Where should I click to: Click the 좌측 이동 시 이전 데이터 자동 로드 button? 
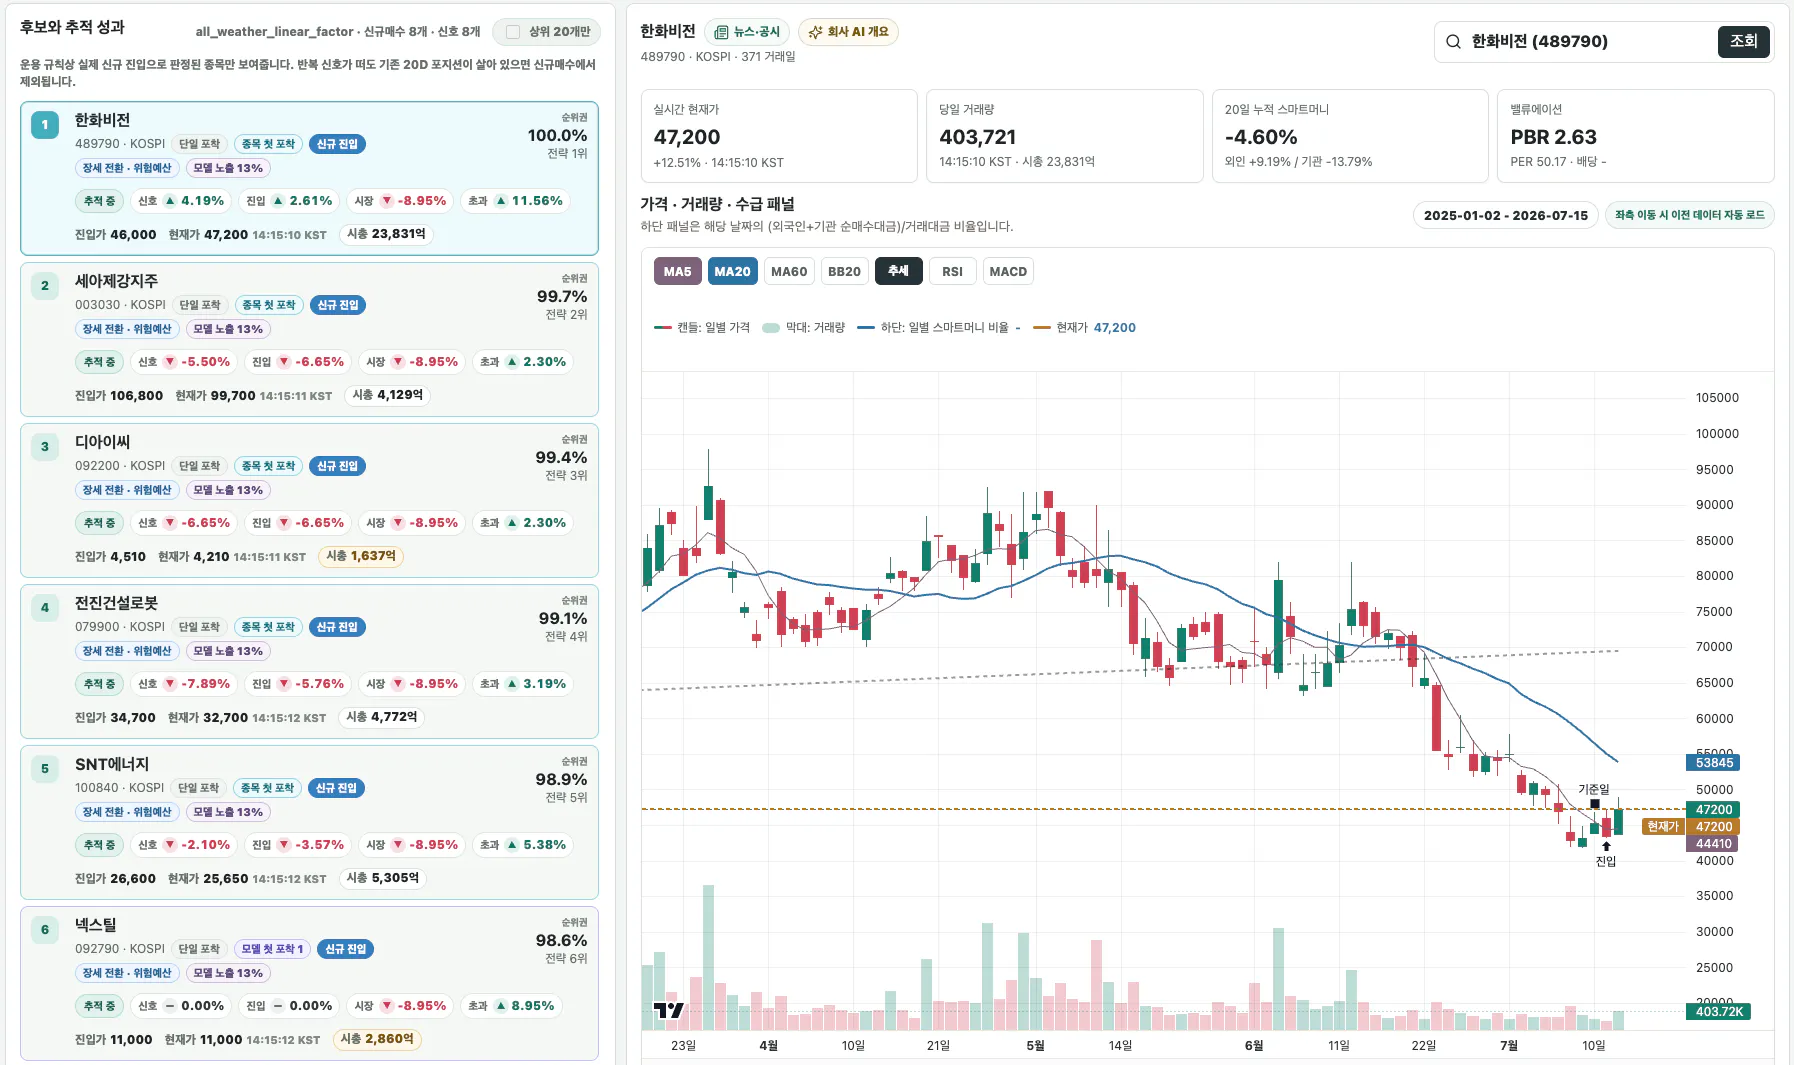1689,215
